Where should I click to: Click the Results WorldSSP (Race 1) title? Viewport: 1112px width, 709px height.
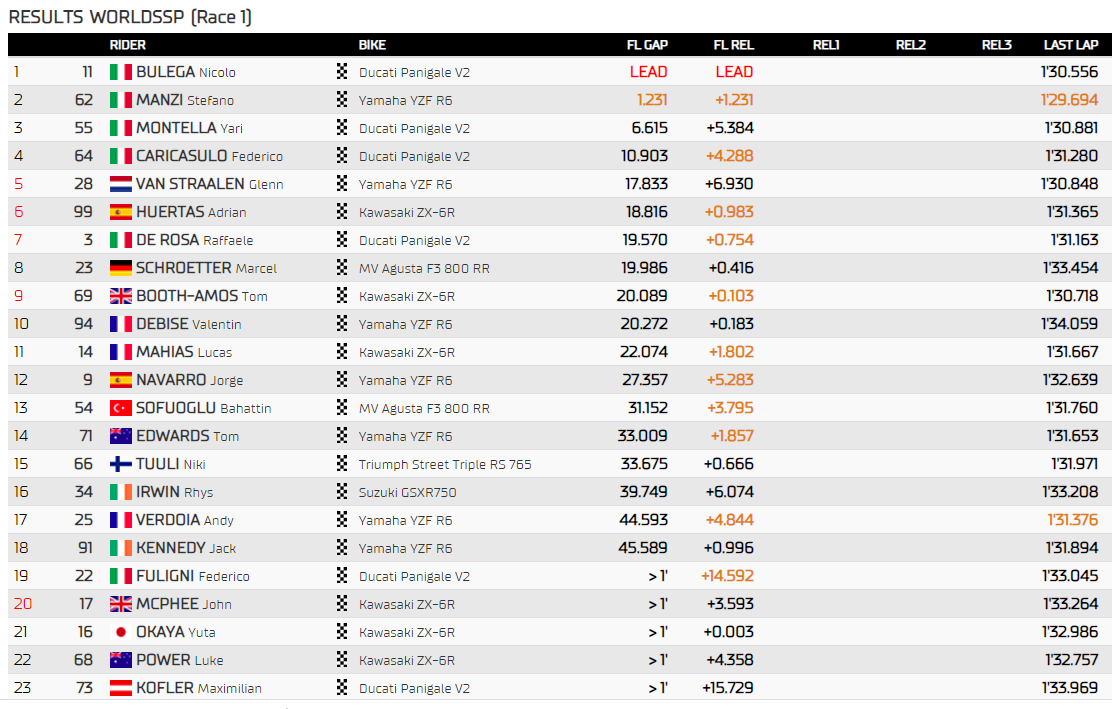pos(130,17)
